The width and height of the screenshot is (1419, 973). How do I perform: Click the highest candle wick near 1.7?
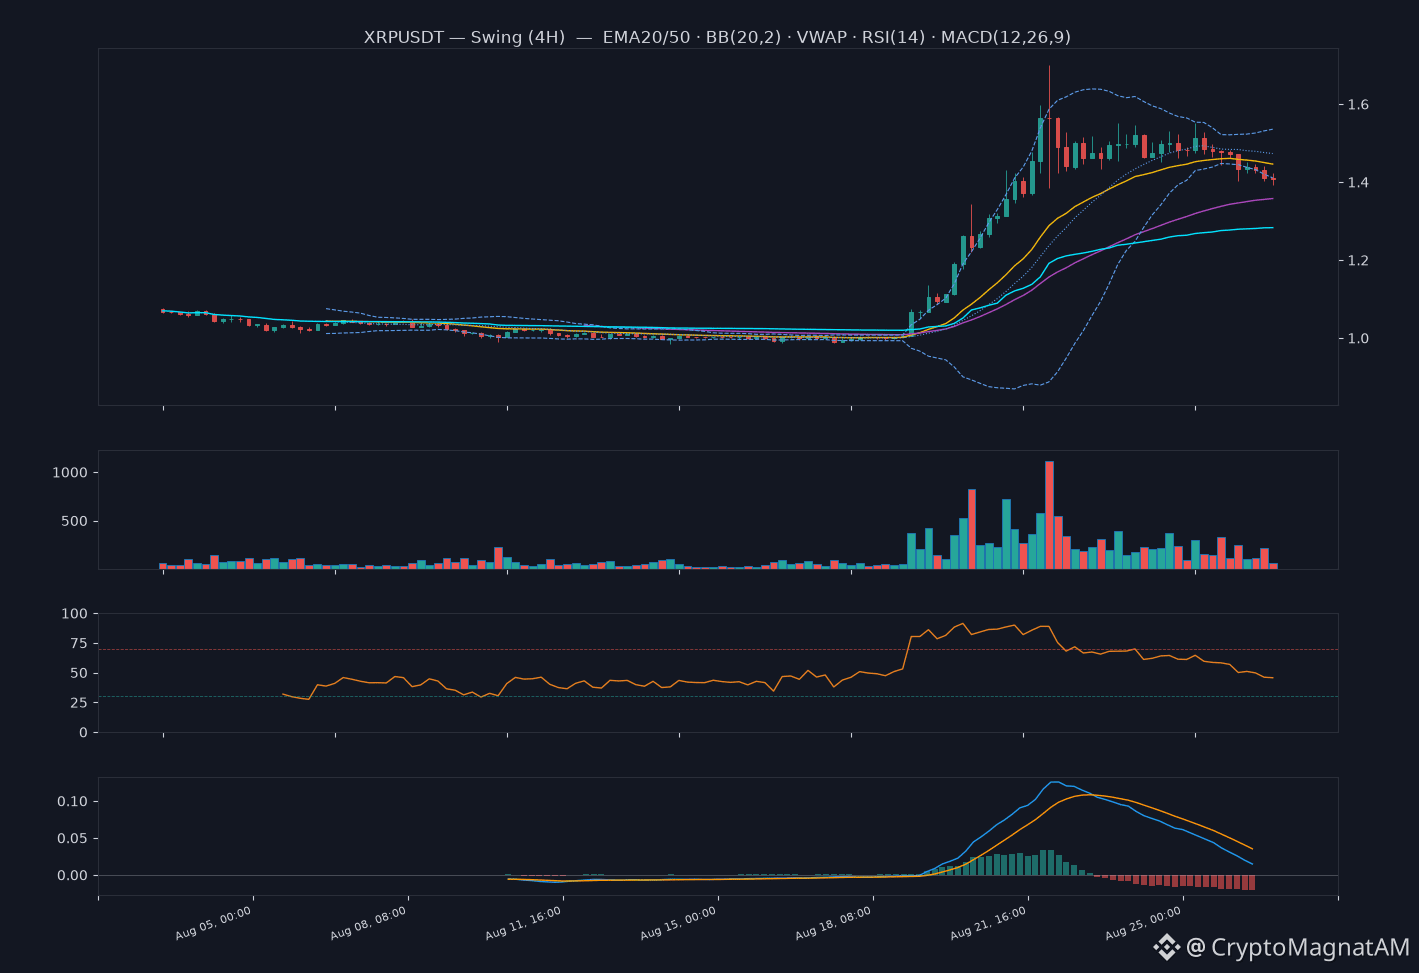tap(1049, 68)
